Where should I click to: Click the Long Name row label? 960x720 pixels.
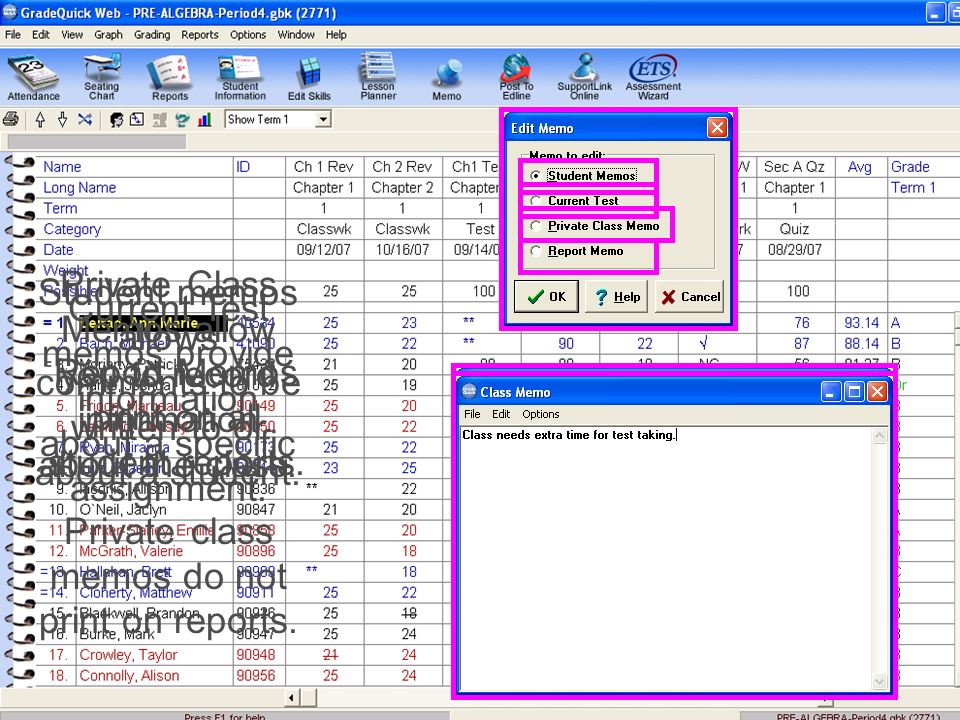(x=79, y=187)
